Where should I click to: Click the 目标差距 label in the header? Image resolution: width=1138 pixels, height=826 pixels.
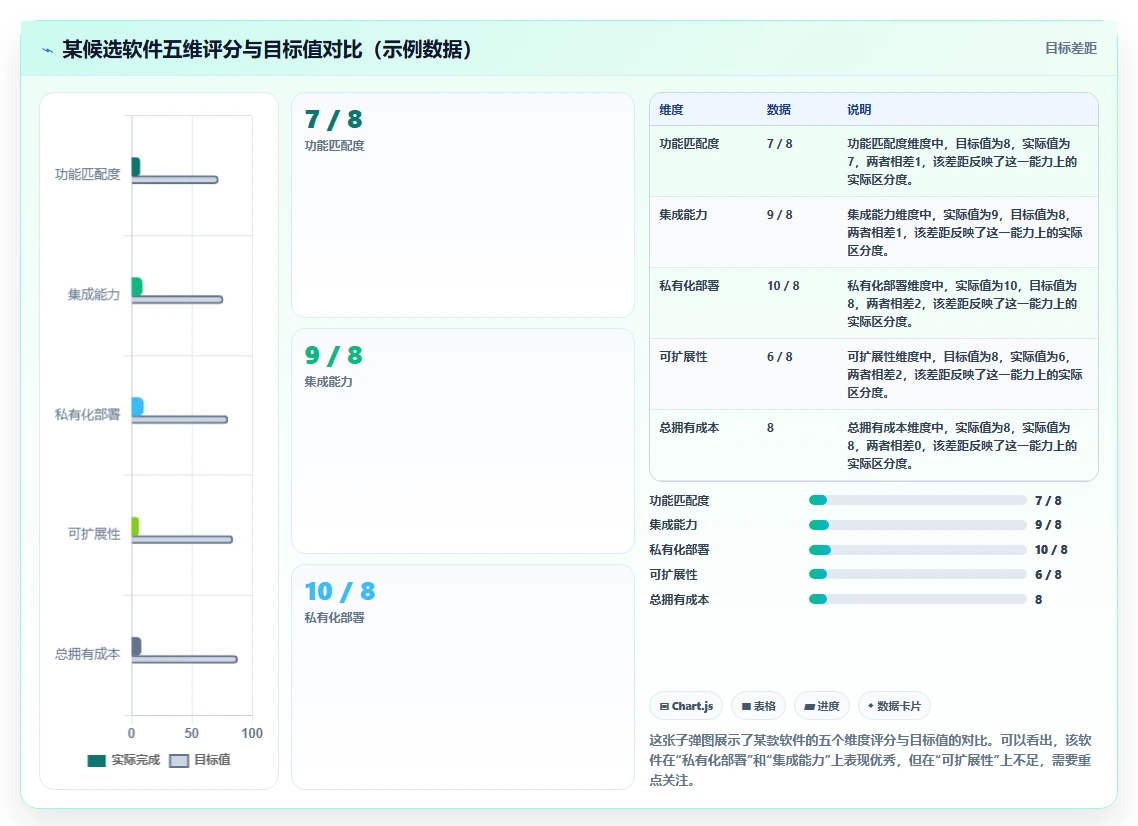[x=1071, y=49]
